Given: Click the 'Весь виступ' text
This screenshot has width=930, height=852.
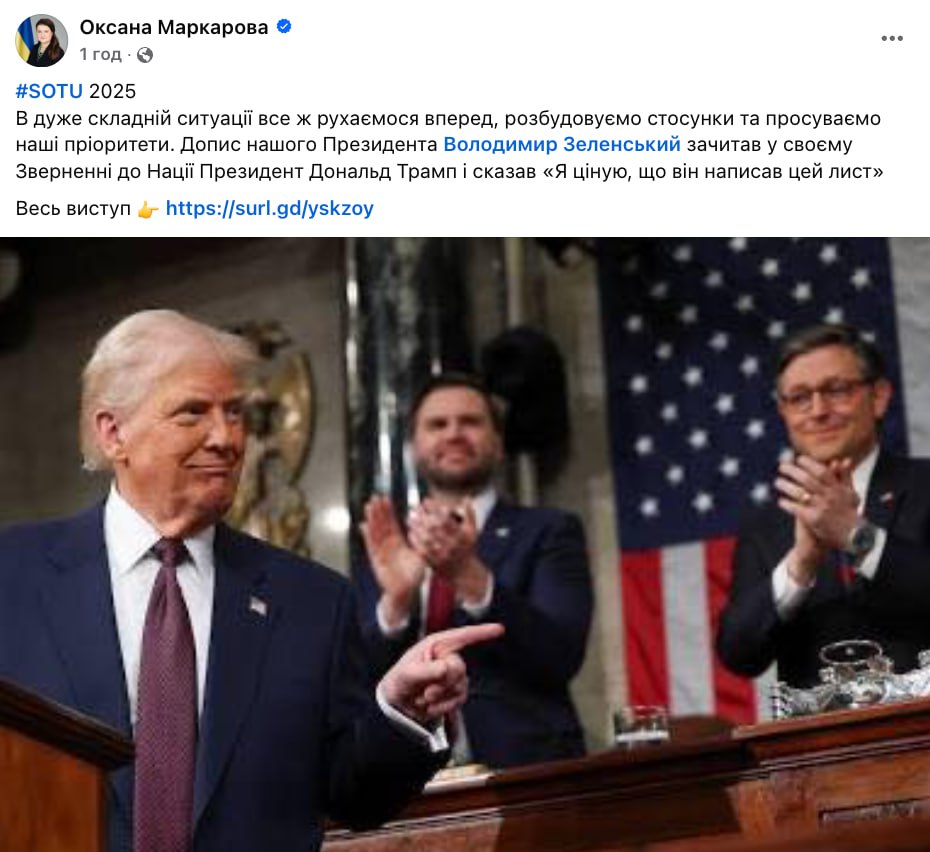Looking at the screenshot, I should click(x=73, y=209).
